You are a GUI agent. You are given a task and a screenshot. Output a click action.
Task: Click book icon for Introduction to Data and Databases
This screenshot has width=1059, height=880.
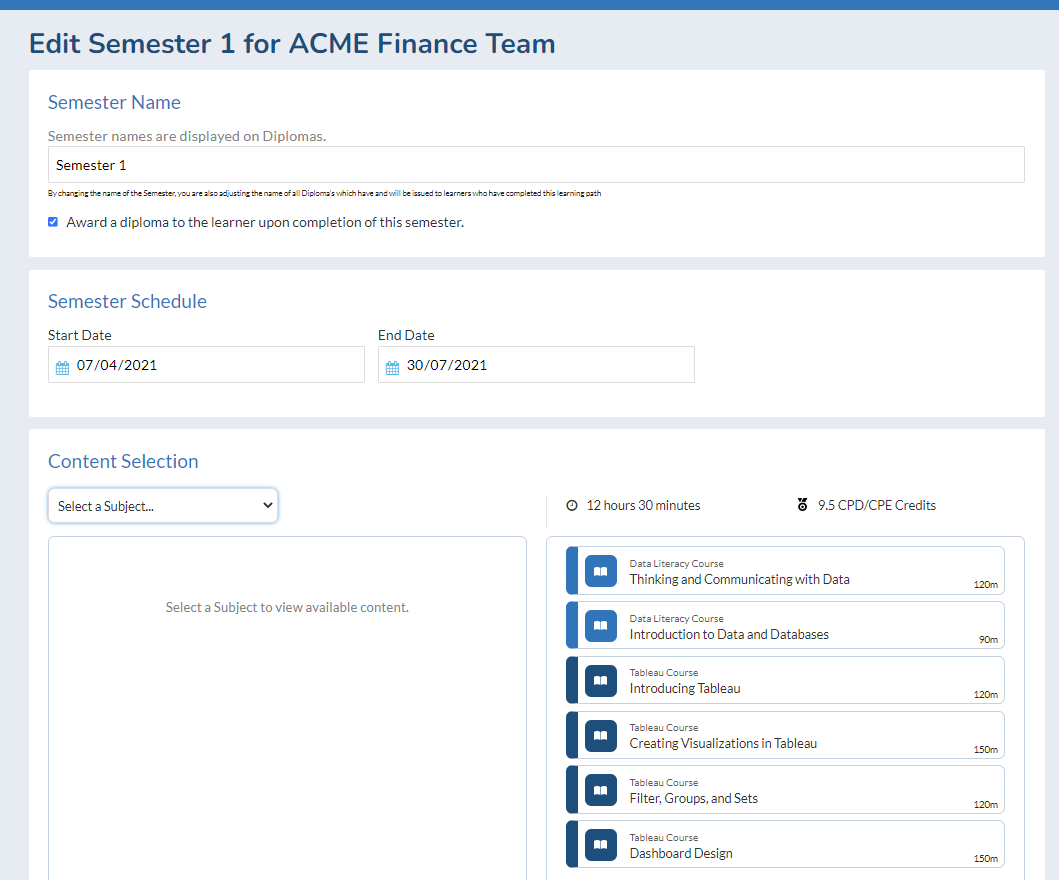coord(600,626)
